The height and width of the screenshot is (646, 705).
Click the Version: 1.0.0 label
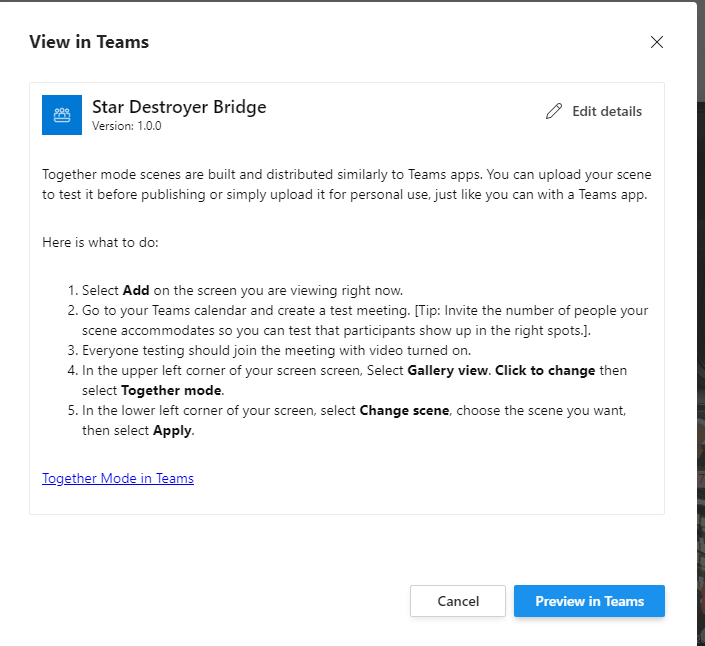pos(126,127)
